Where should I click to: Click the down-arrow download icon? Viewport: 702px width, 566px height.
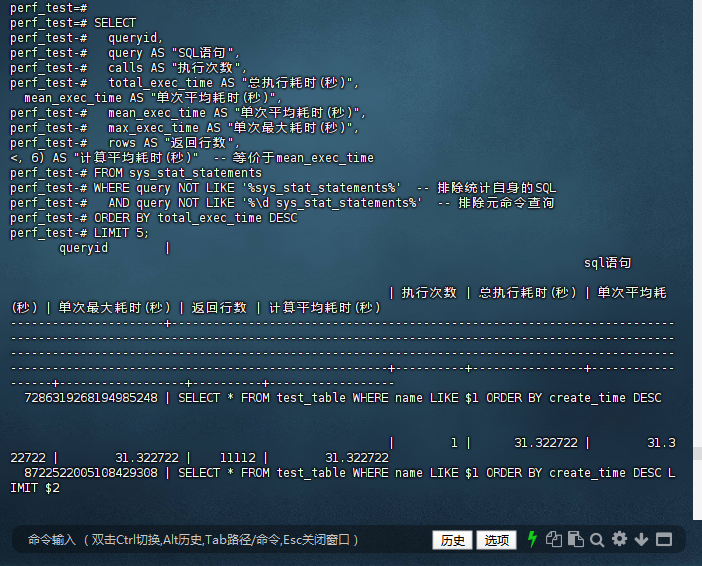[x=641, y=540]
